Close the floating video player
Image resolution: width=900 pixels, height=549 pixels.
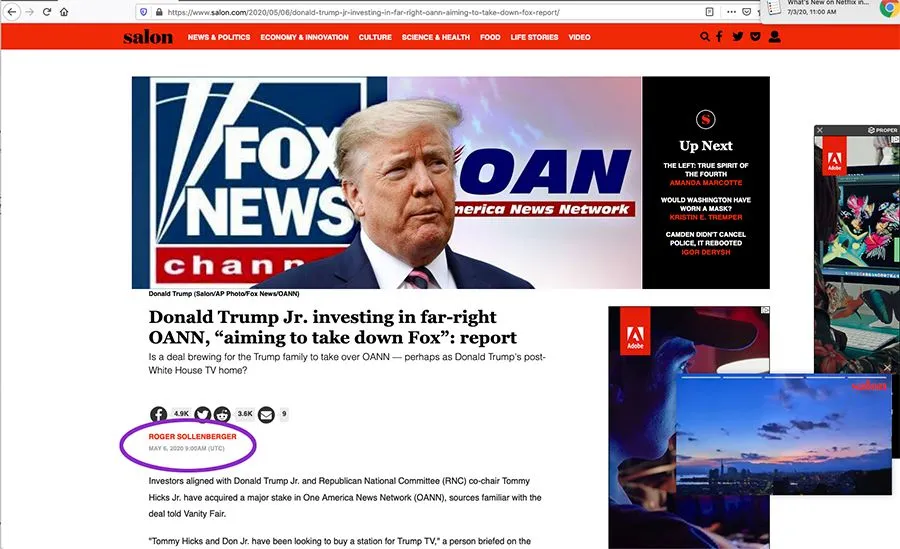tap(887, 368)
